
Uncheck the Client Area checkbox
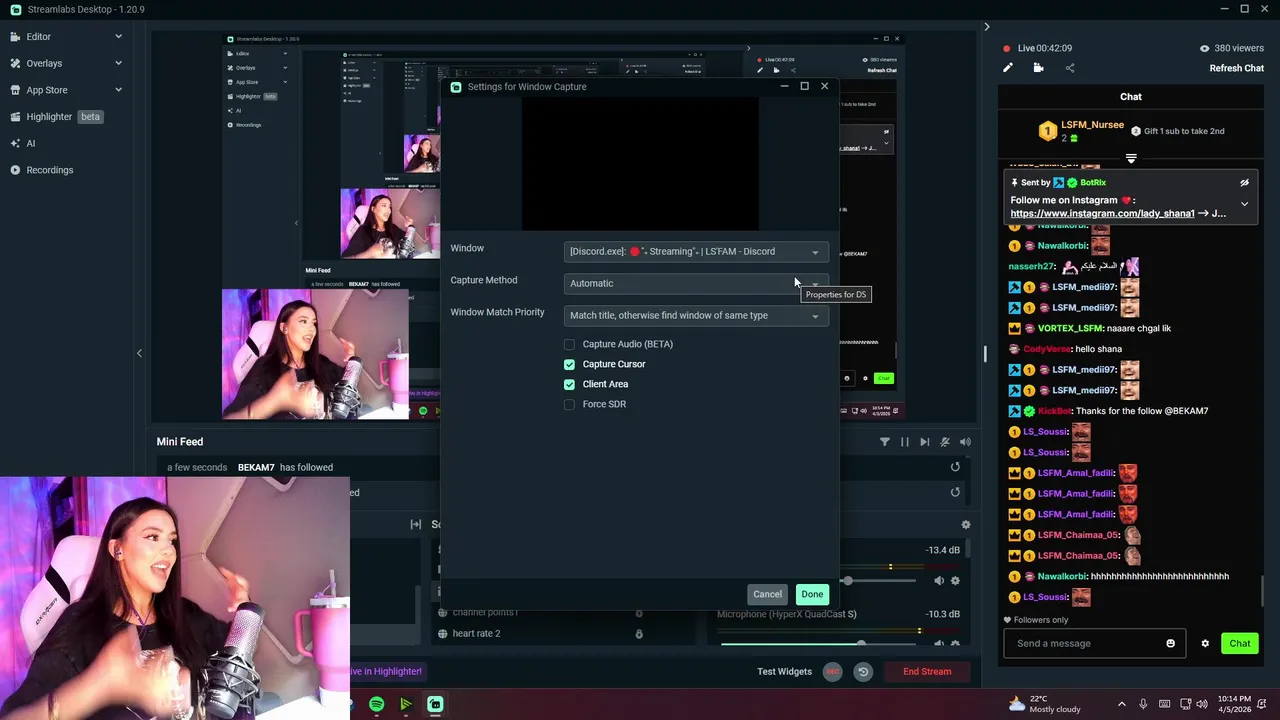569,384
